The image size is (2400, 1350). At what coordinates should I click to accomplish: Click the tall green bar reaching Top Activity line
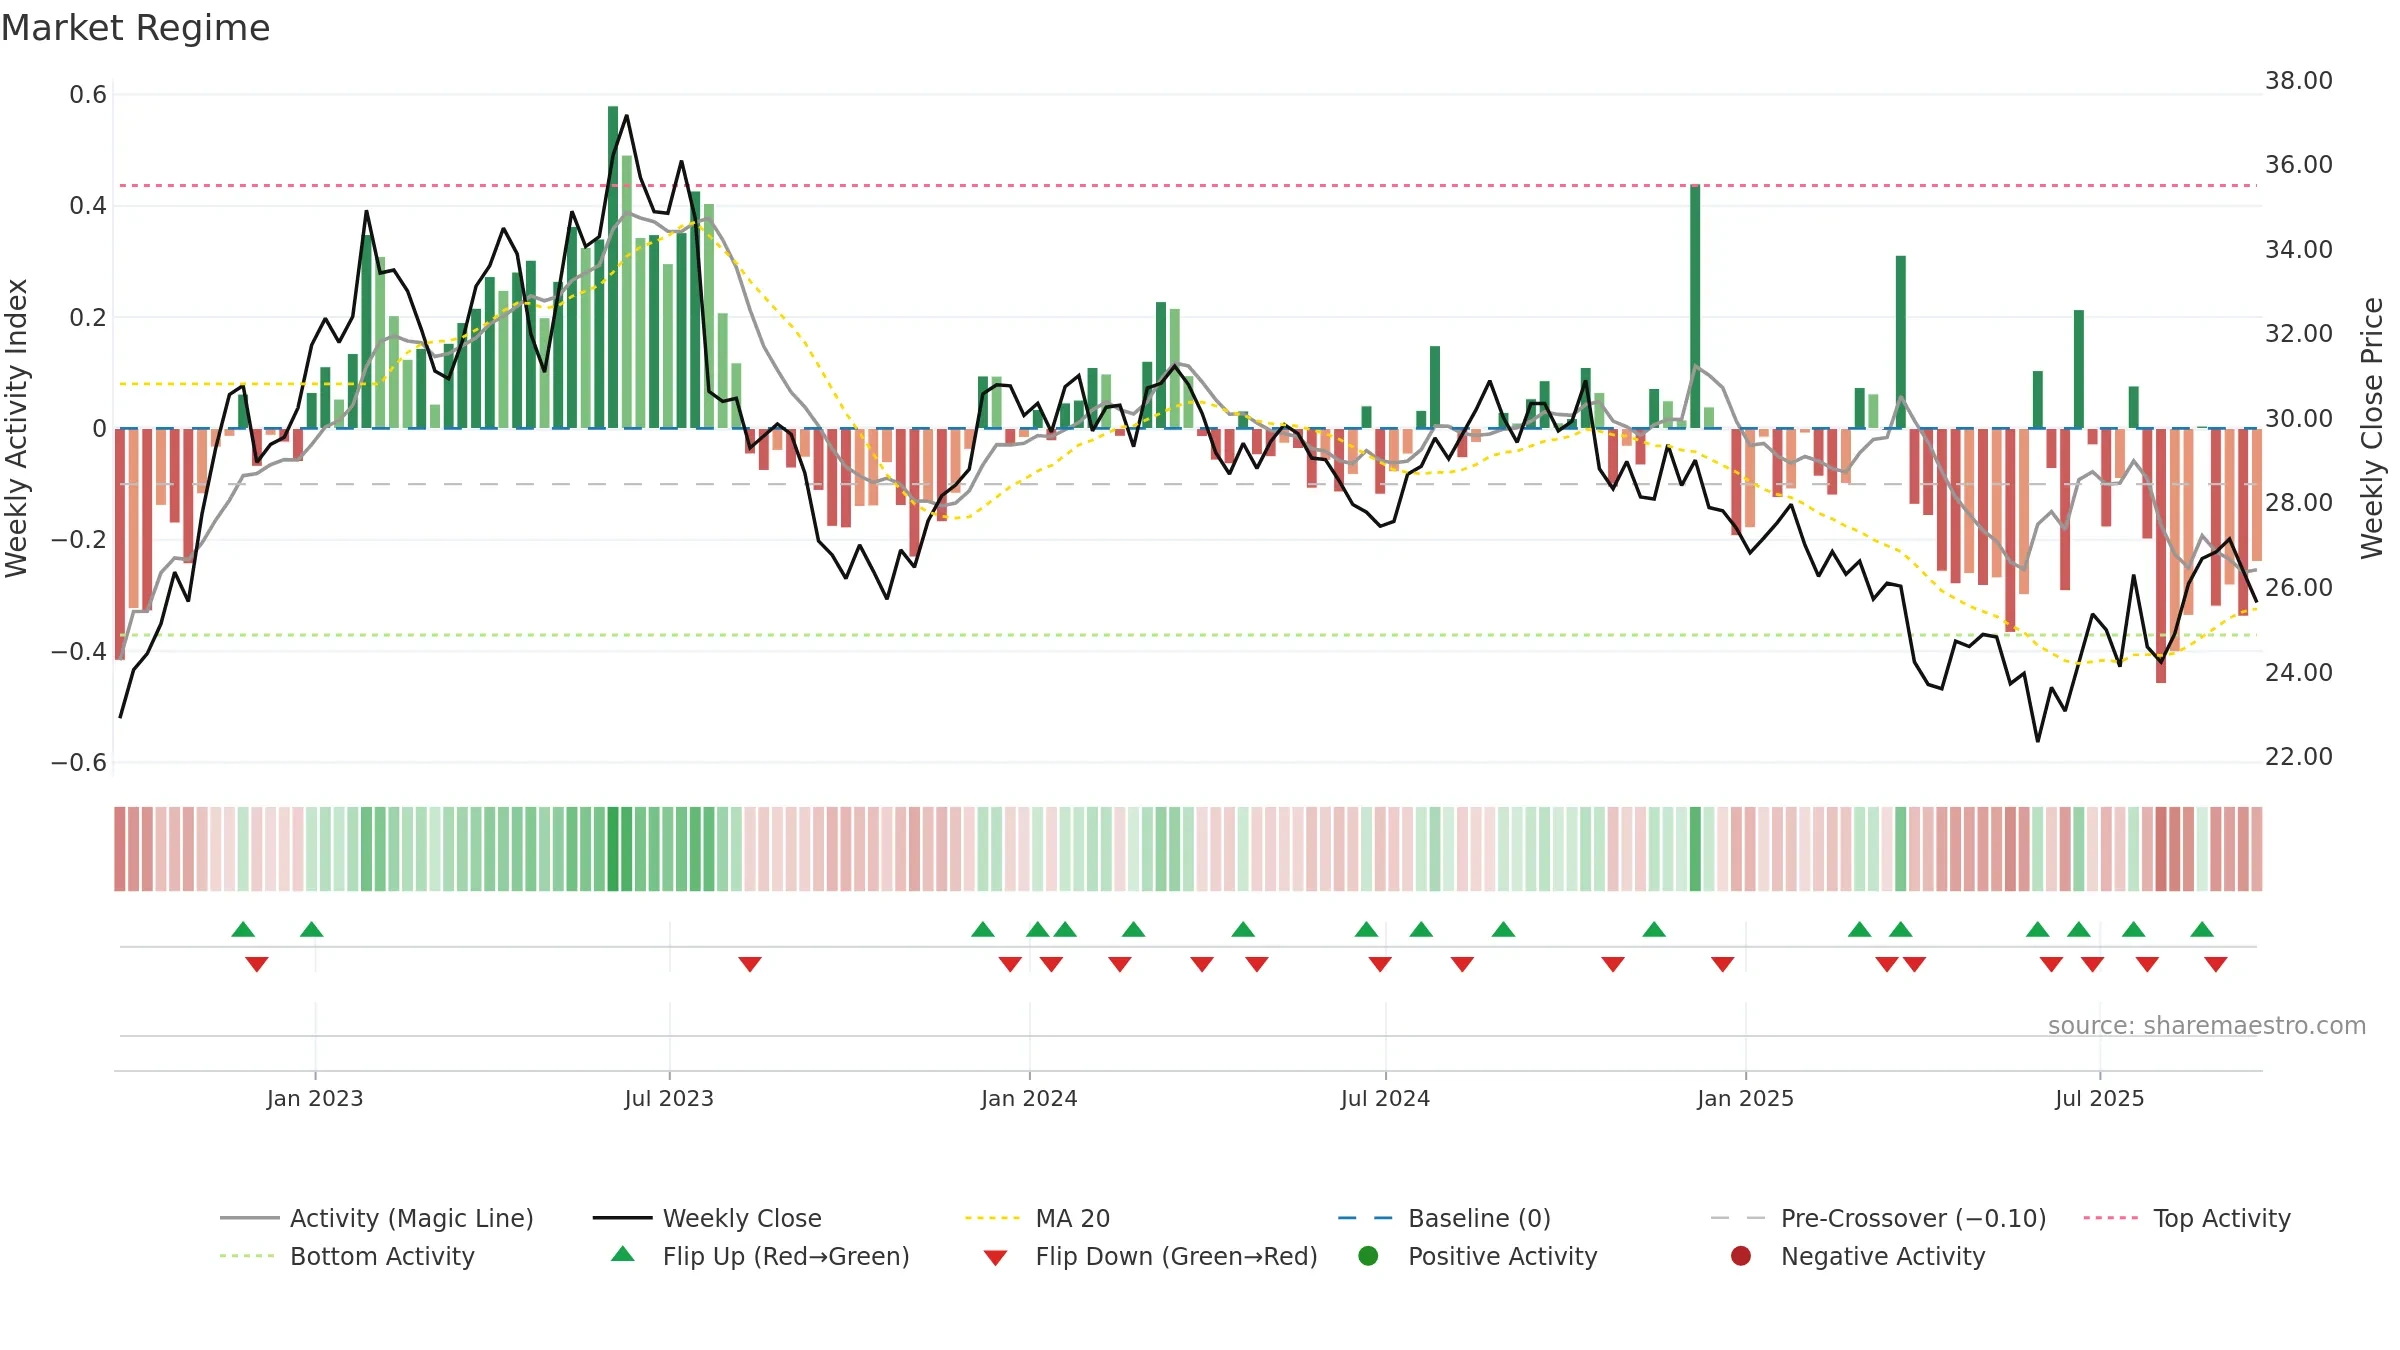click(1695, 306)
